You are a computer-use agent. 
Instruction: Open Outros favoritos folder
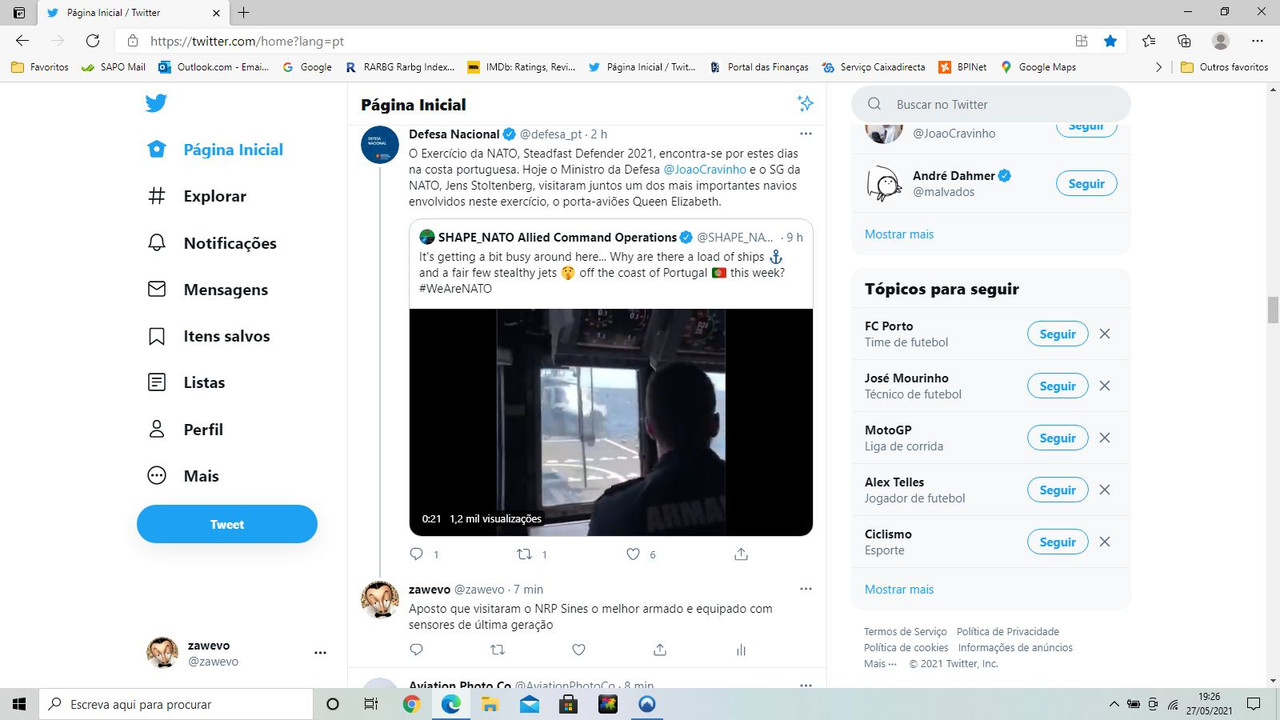click(x=1224, y=67)
